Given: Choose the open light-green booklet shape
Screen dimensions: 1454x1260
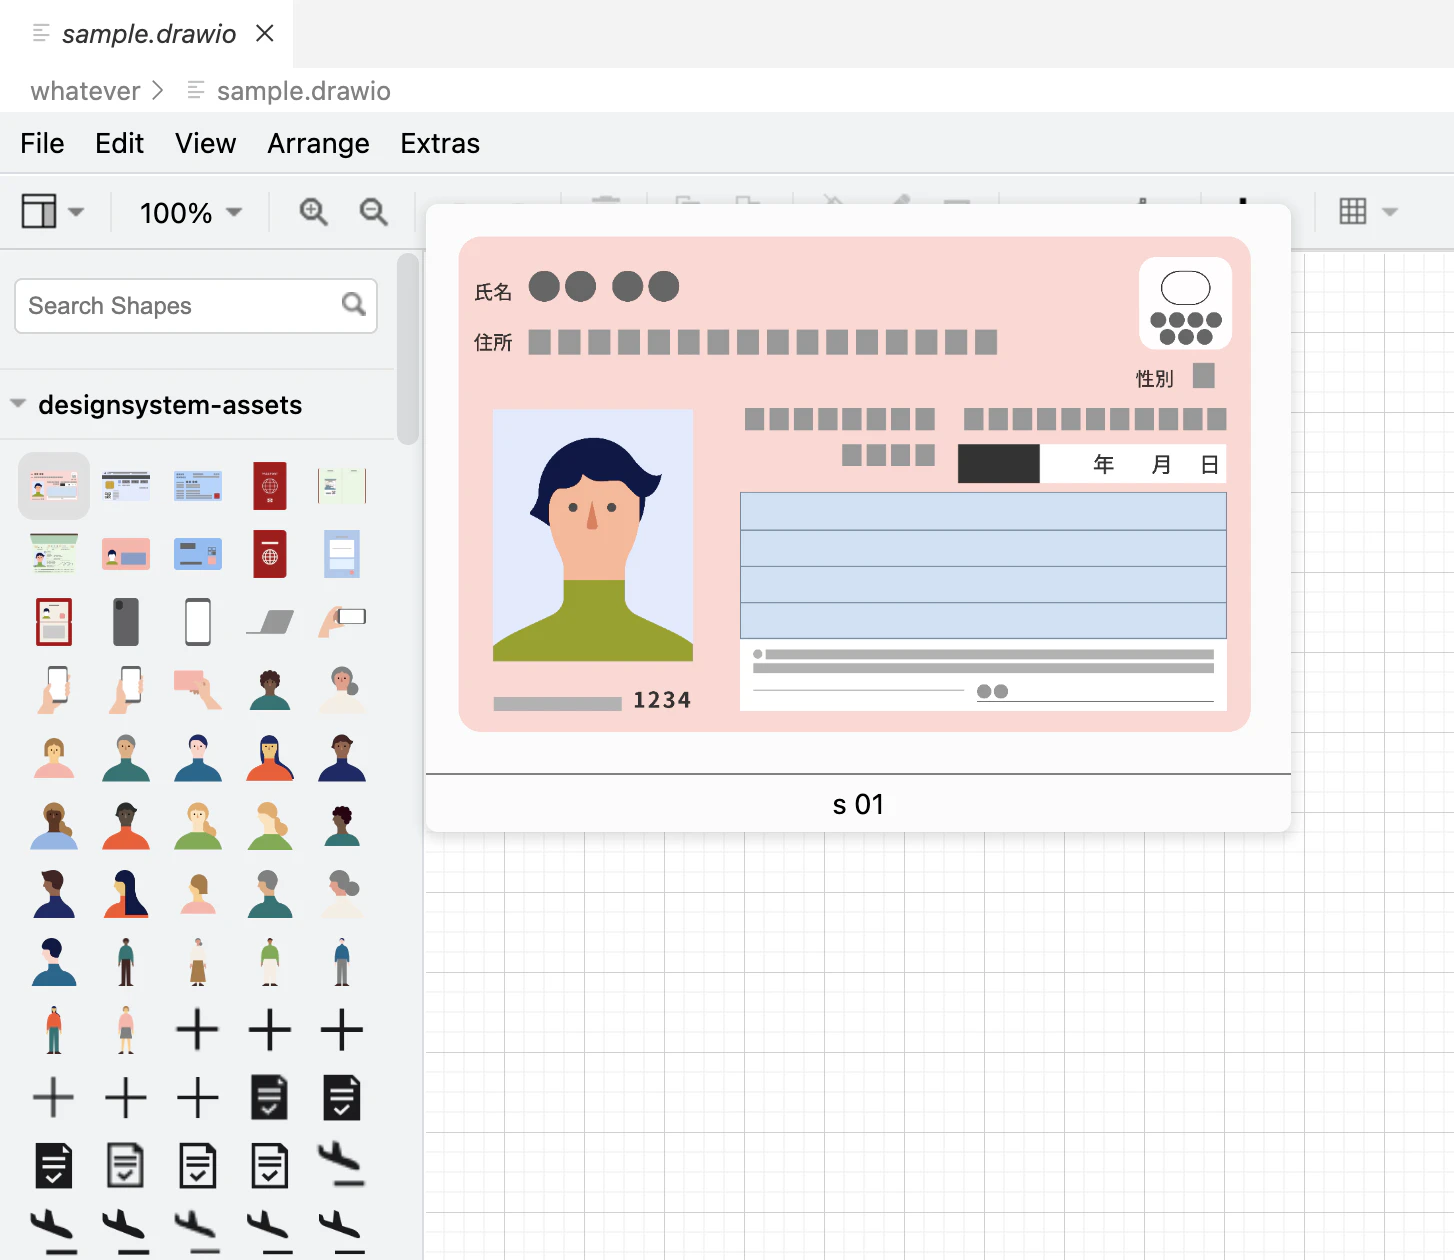Looking at the screenshot, I should click(x=342, y=486).
